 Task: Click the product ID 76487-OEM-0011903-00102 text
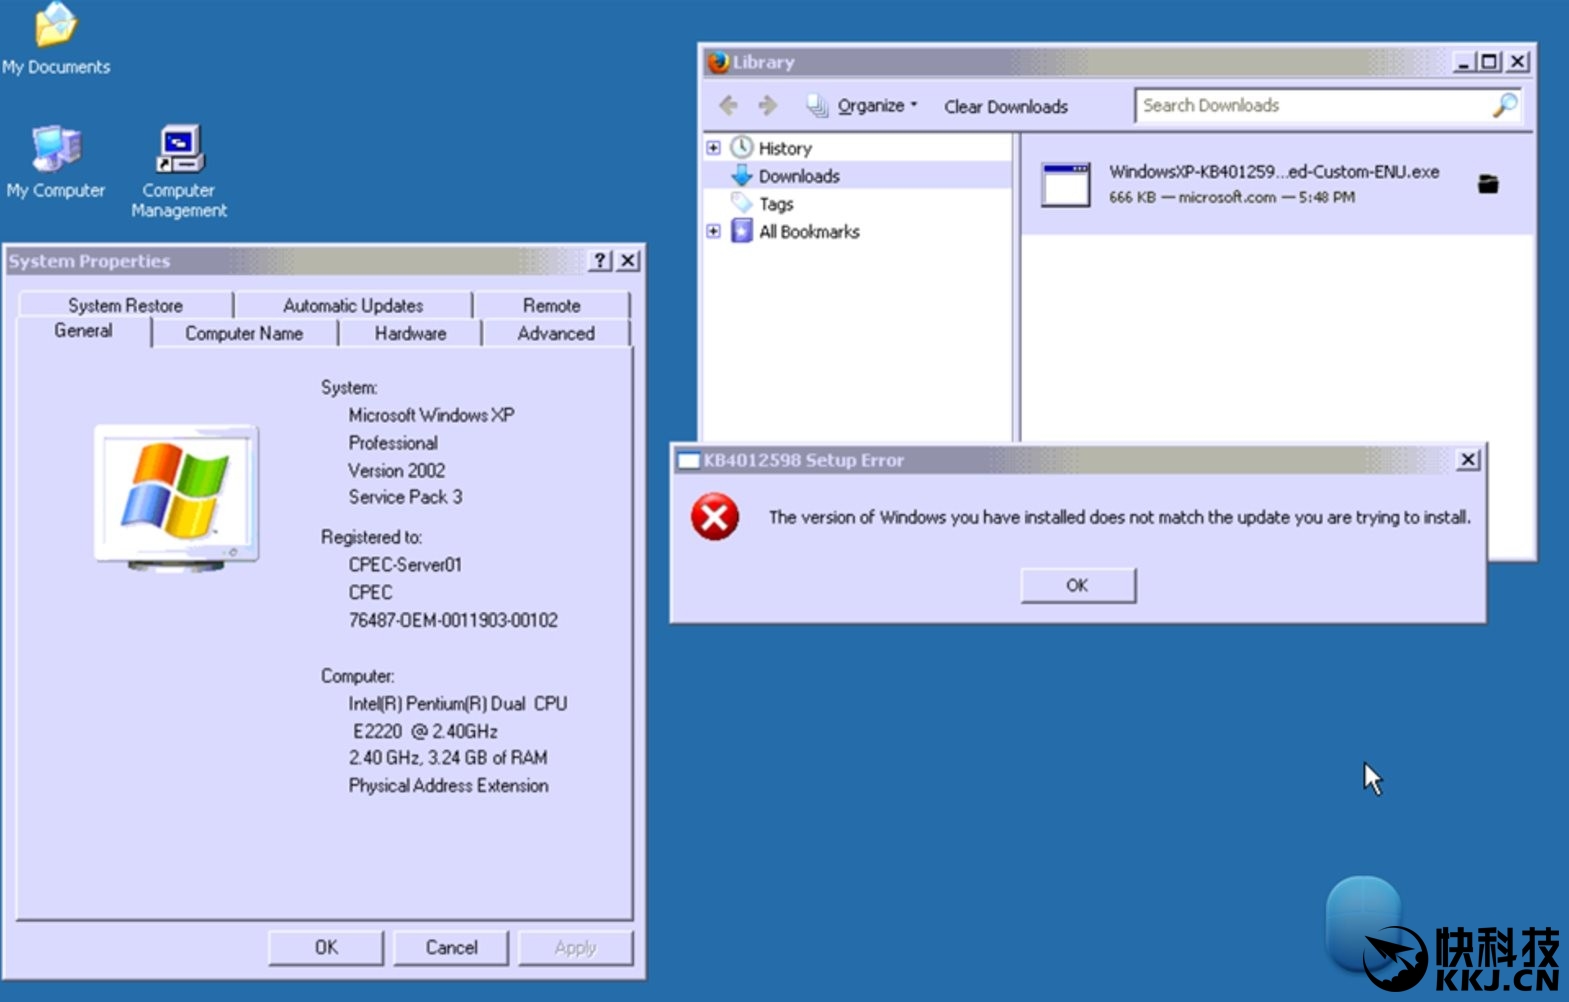click(453, 620)
